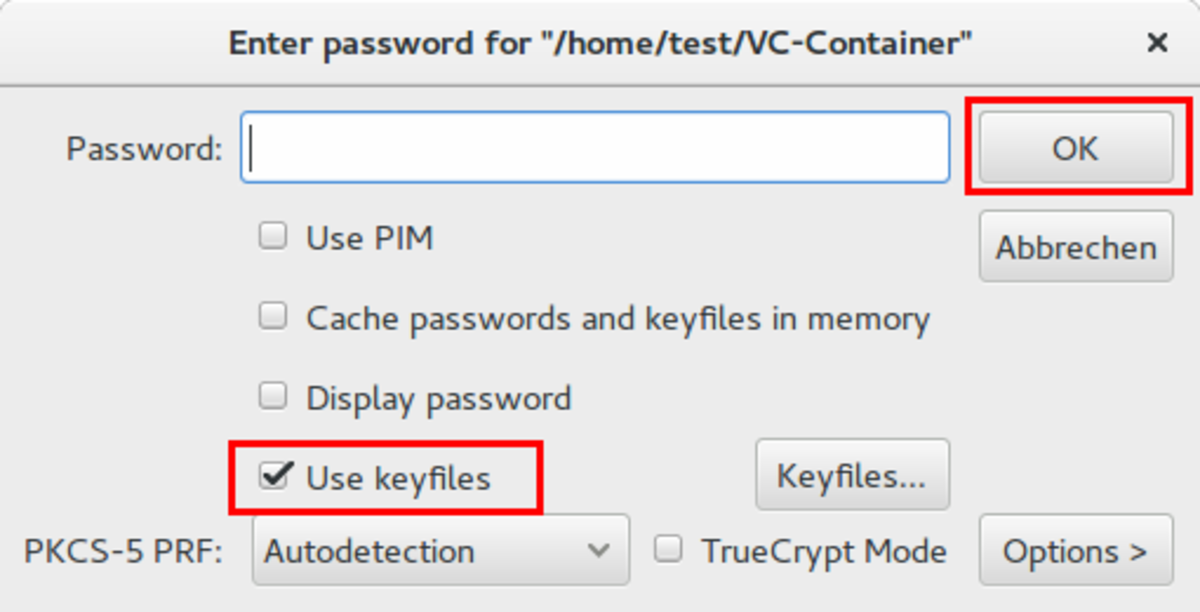
Task: Confirm with the OK button
Action: pyautogui.click(x=1075, y=148)
